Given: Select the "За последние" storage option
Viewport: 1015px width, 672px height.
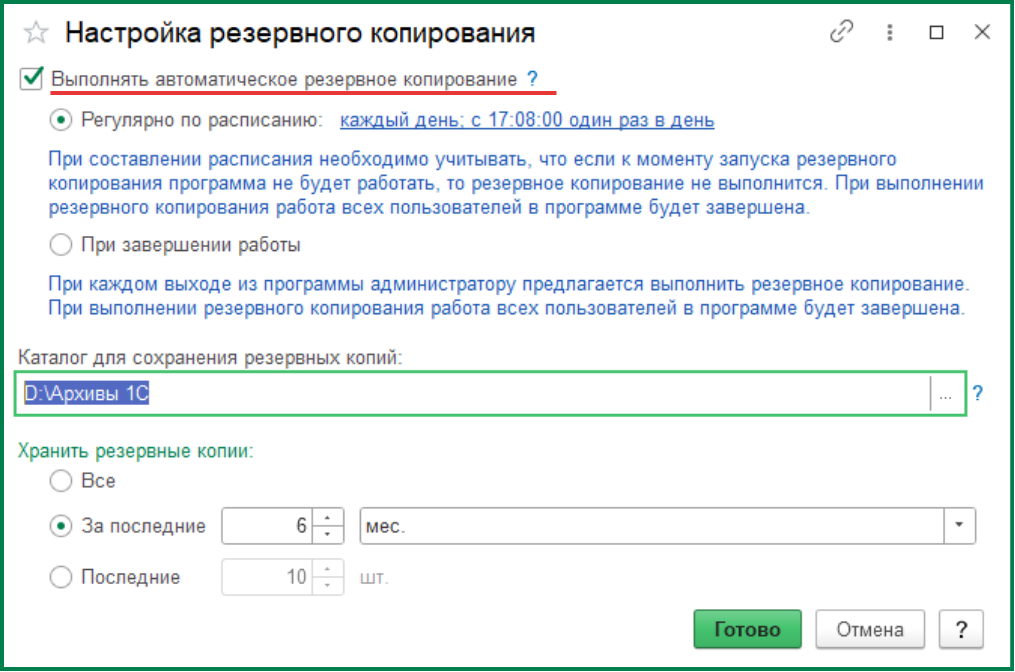Looking at the screenshot, I should tap(59, 526).
